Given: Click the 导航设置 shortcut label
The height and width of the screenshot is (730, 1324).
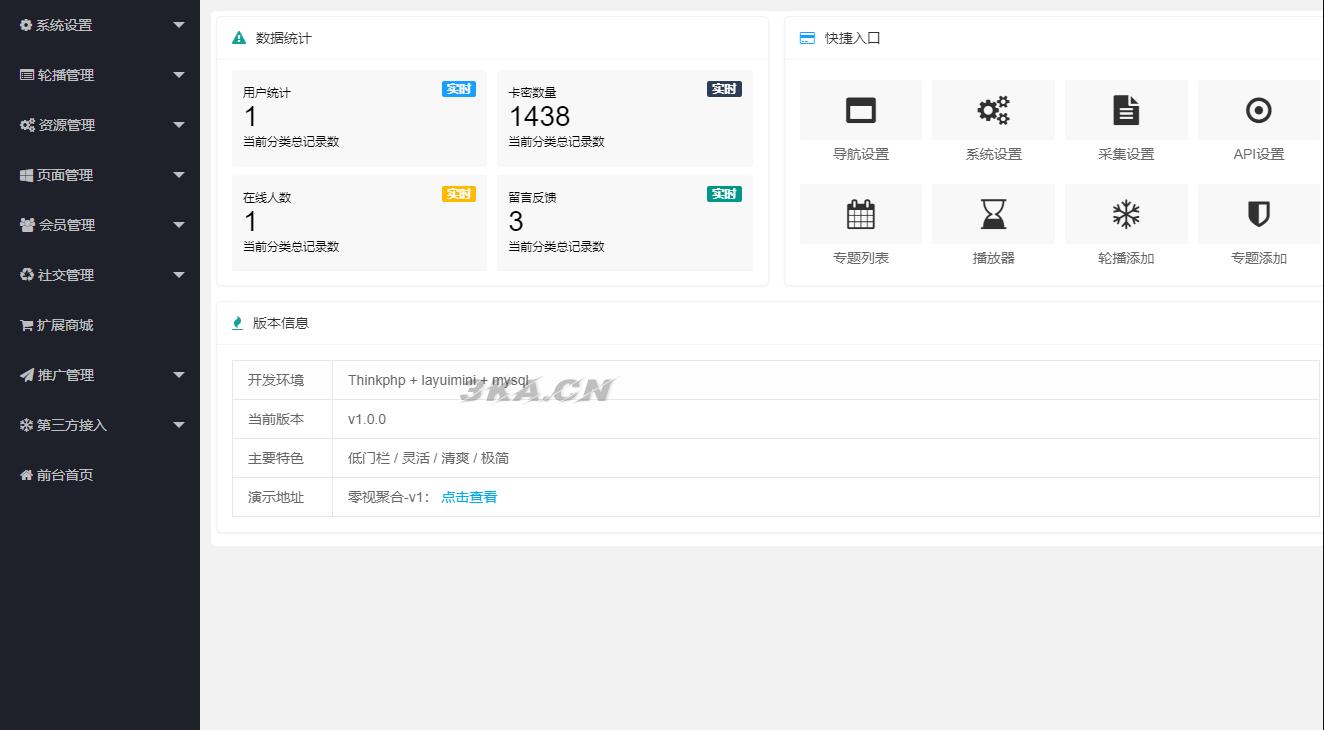Looking at the screenshot, I should (861, 154).
